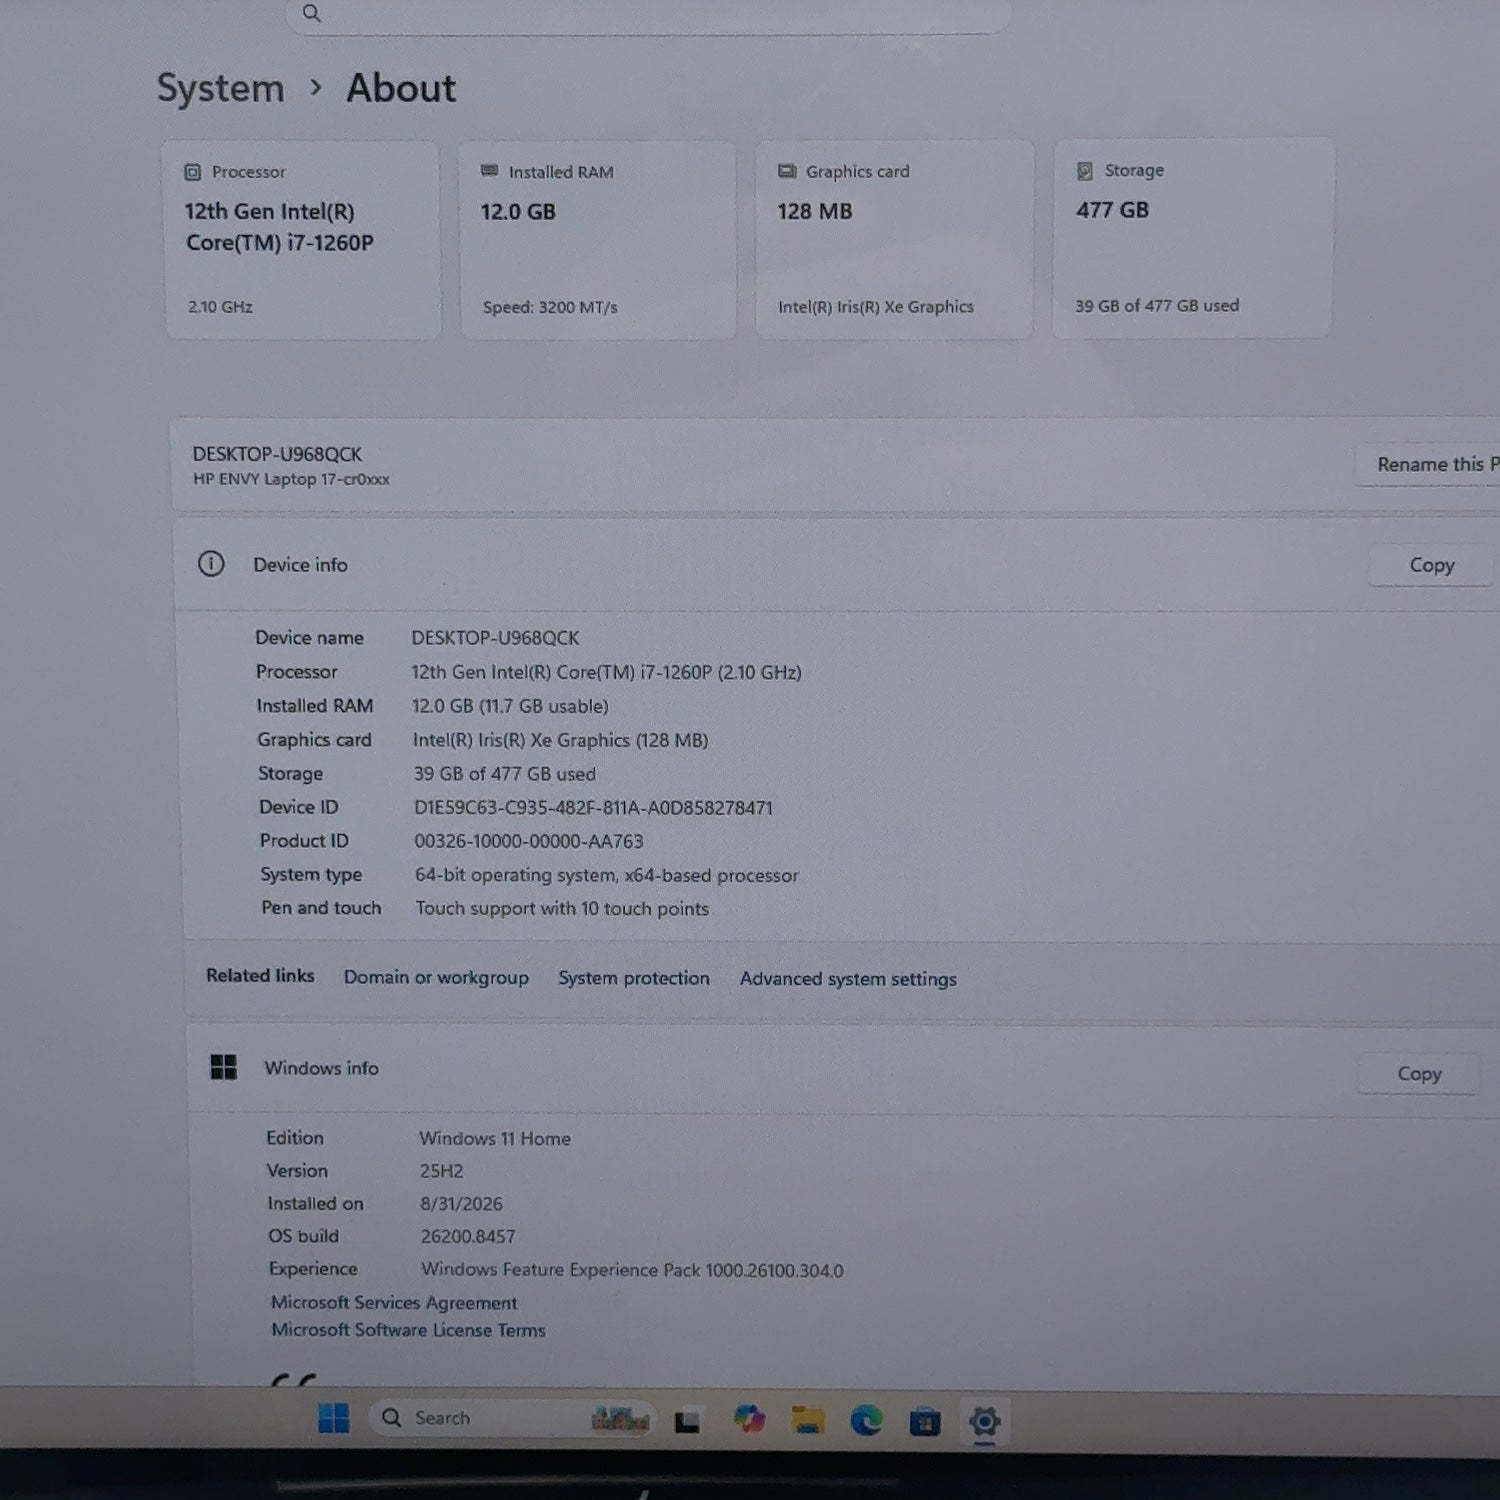
Task: Click the '12.0 GB (11.7 GB usable)' value
Action: (x=510, y=706)
